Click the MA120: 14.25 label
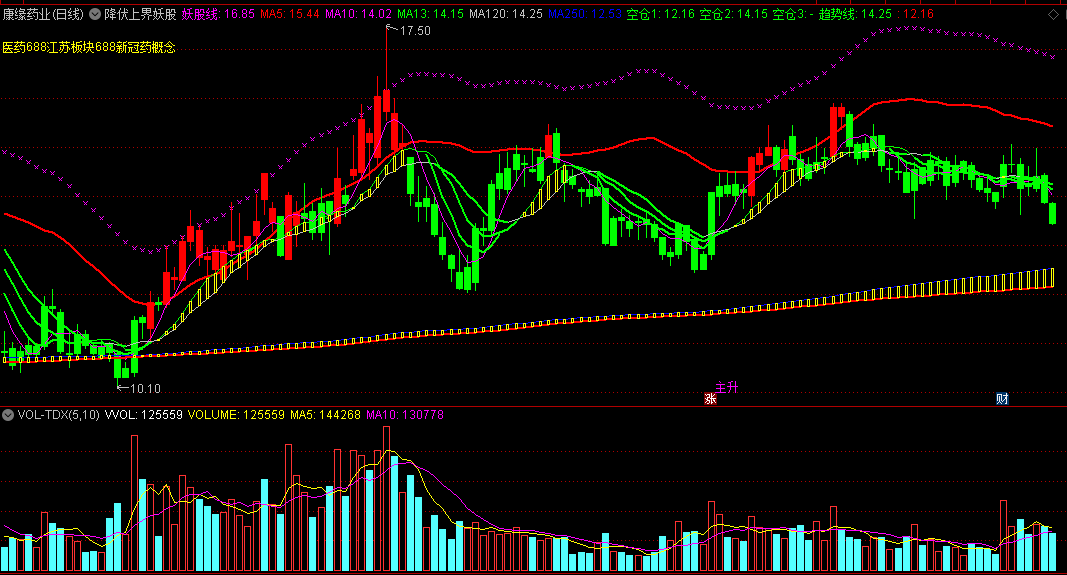The image size is (1067, 575). click(506, 14)
